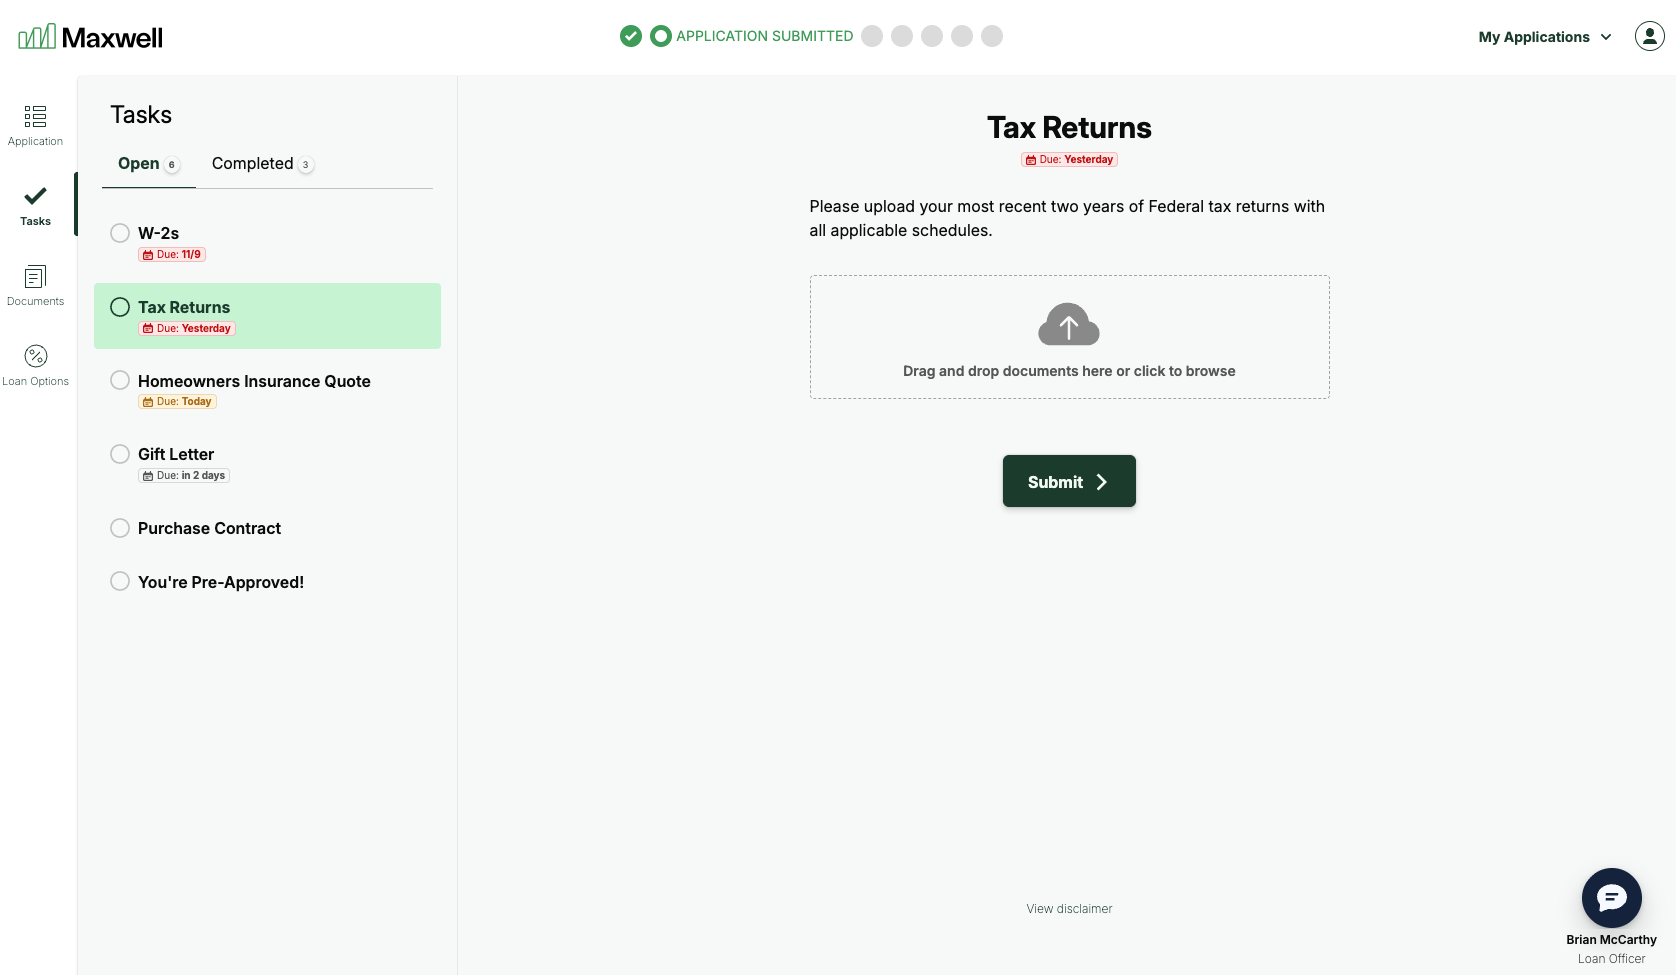The image size is (1676, 975).
Task: Open Loan Options percent icon
Action: tap(35, 357)
